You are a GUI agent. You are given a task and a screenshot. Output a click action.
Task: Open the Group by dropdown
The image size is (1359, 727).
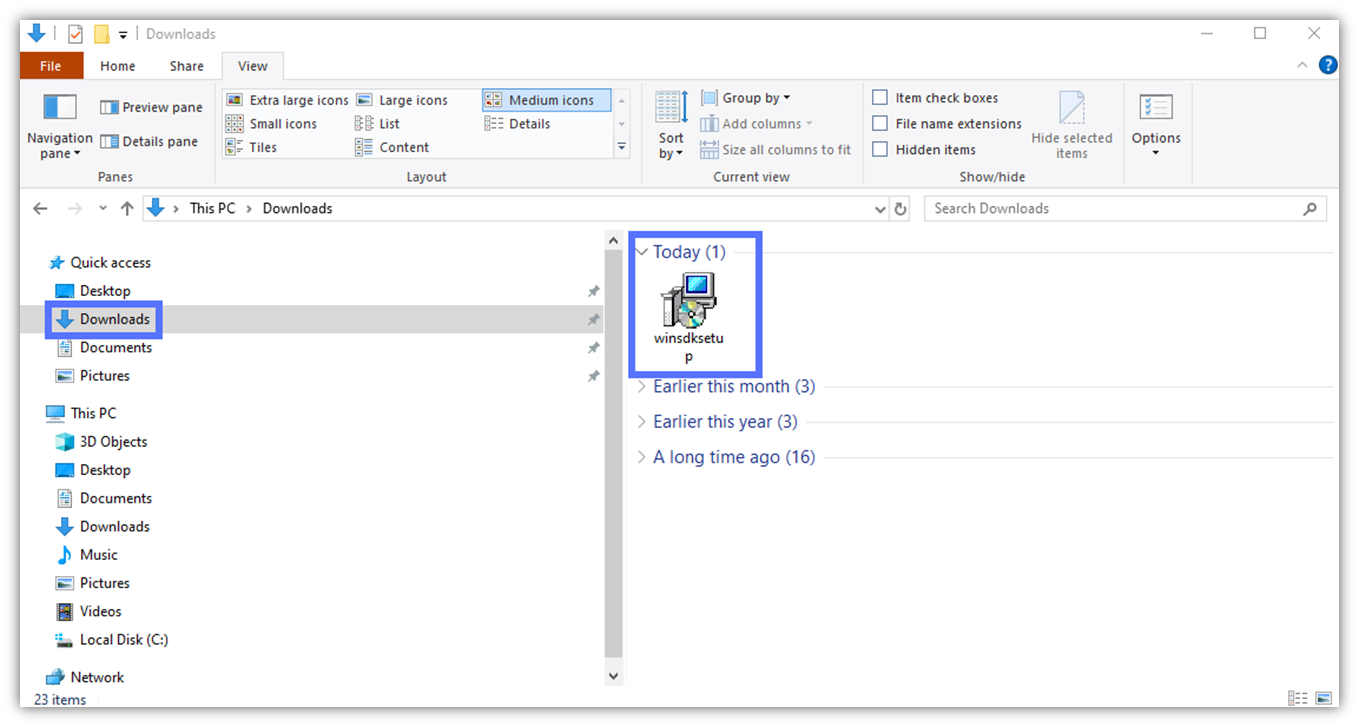(x=746, y=98)
